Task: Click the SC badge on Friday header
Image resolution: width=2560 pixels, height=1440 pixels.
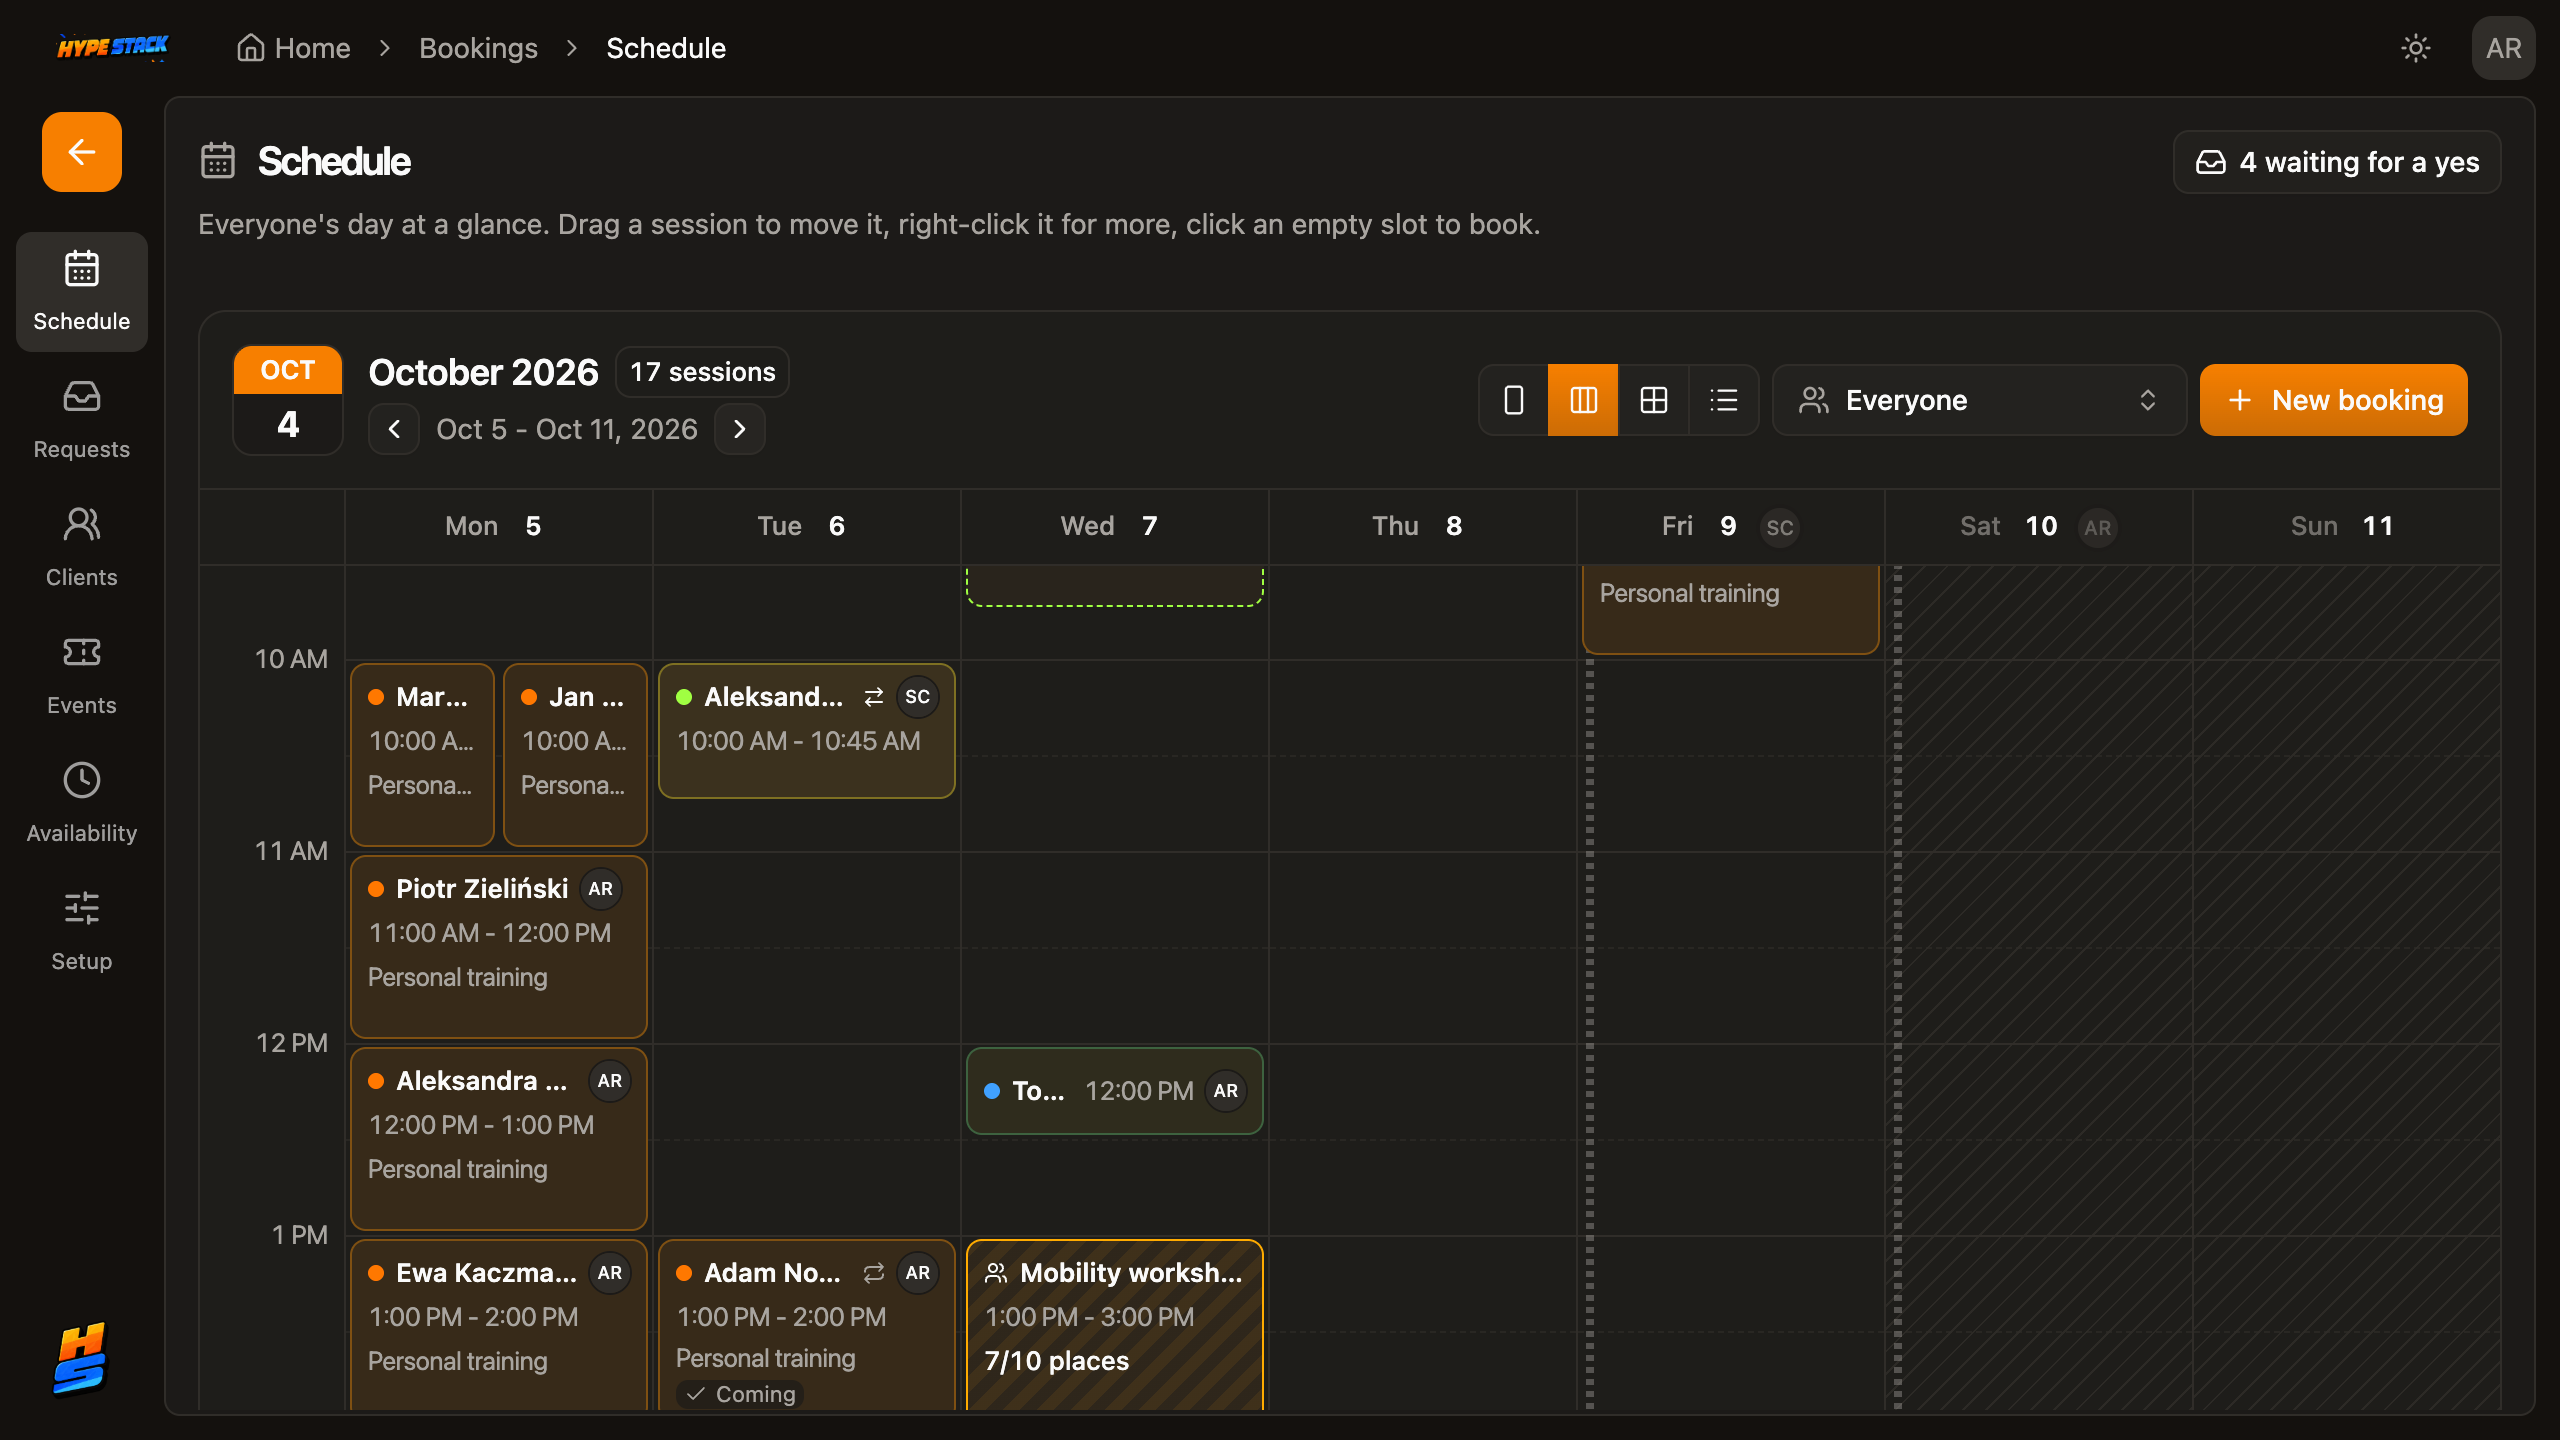Action: 1779,527
